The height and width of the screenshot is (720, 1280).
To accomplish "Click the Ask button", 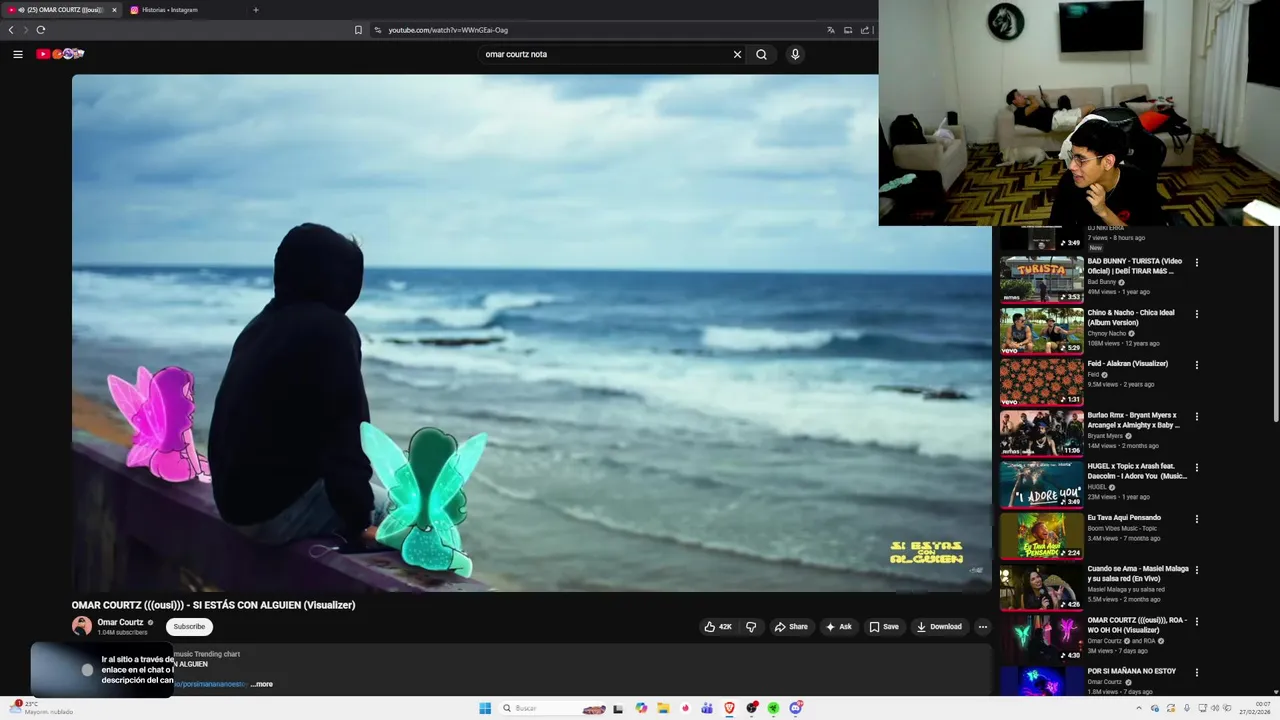I will [838, 627].
